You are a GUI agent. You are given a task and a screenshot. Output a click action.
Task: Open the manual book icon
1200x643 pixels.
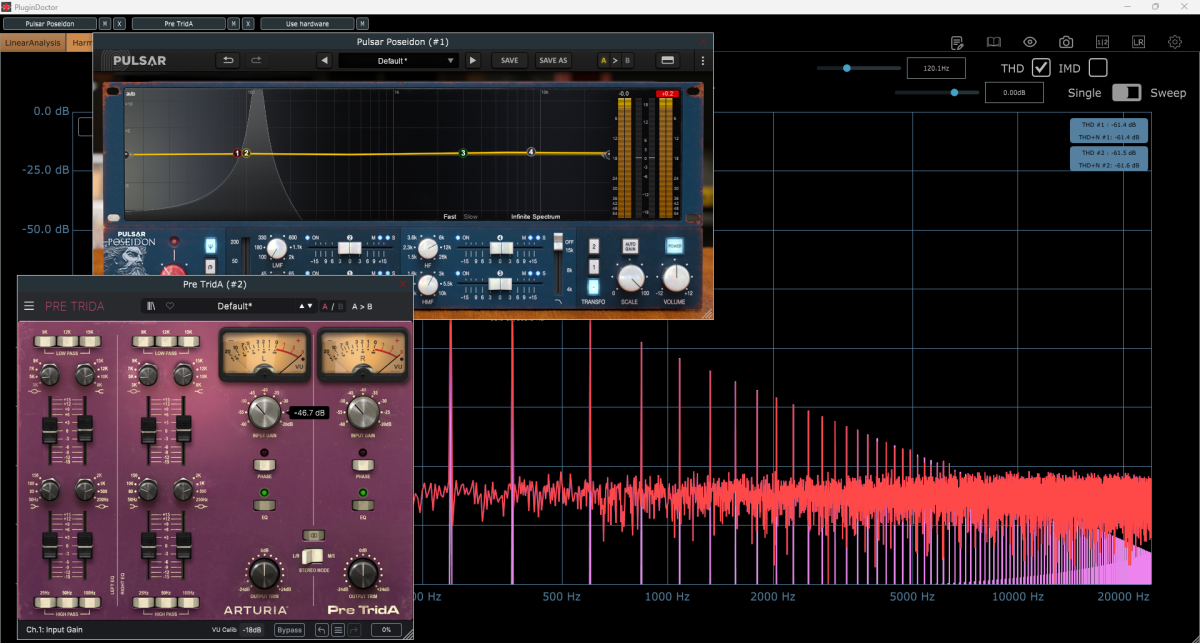tap(994, 43)
